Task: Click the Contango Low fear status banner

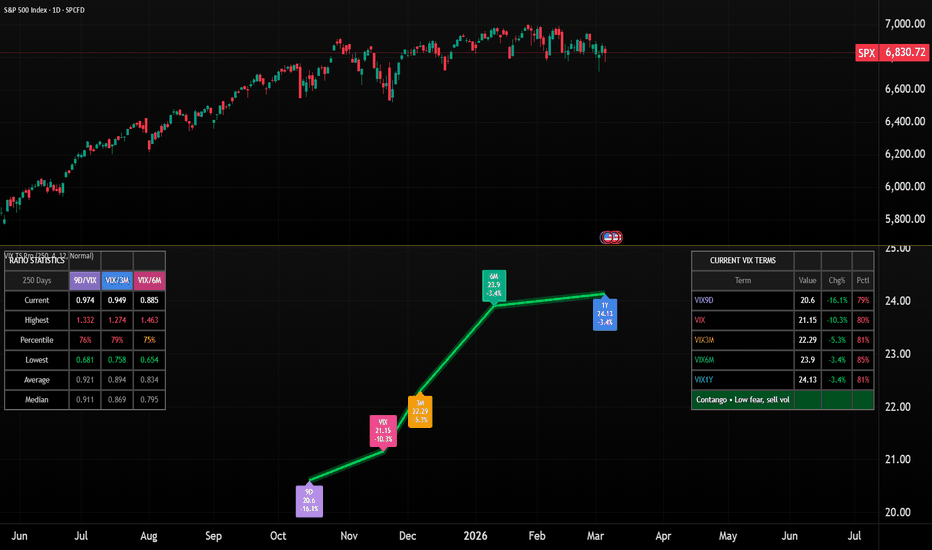Action: (755, 400)
